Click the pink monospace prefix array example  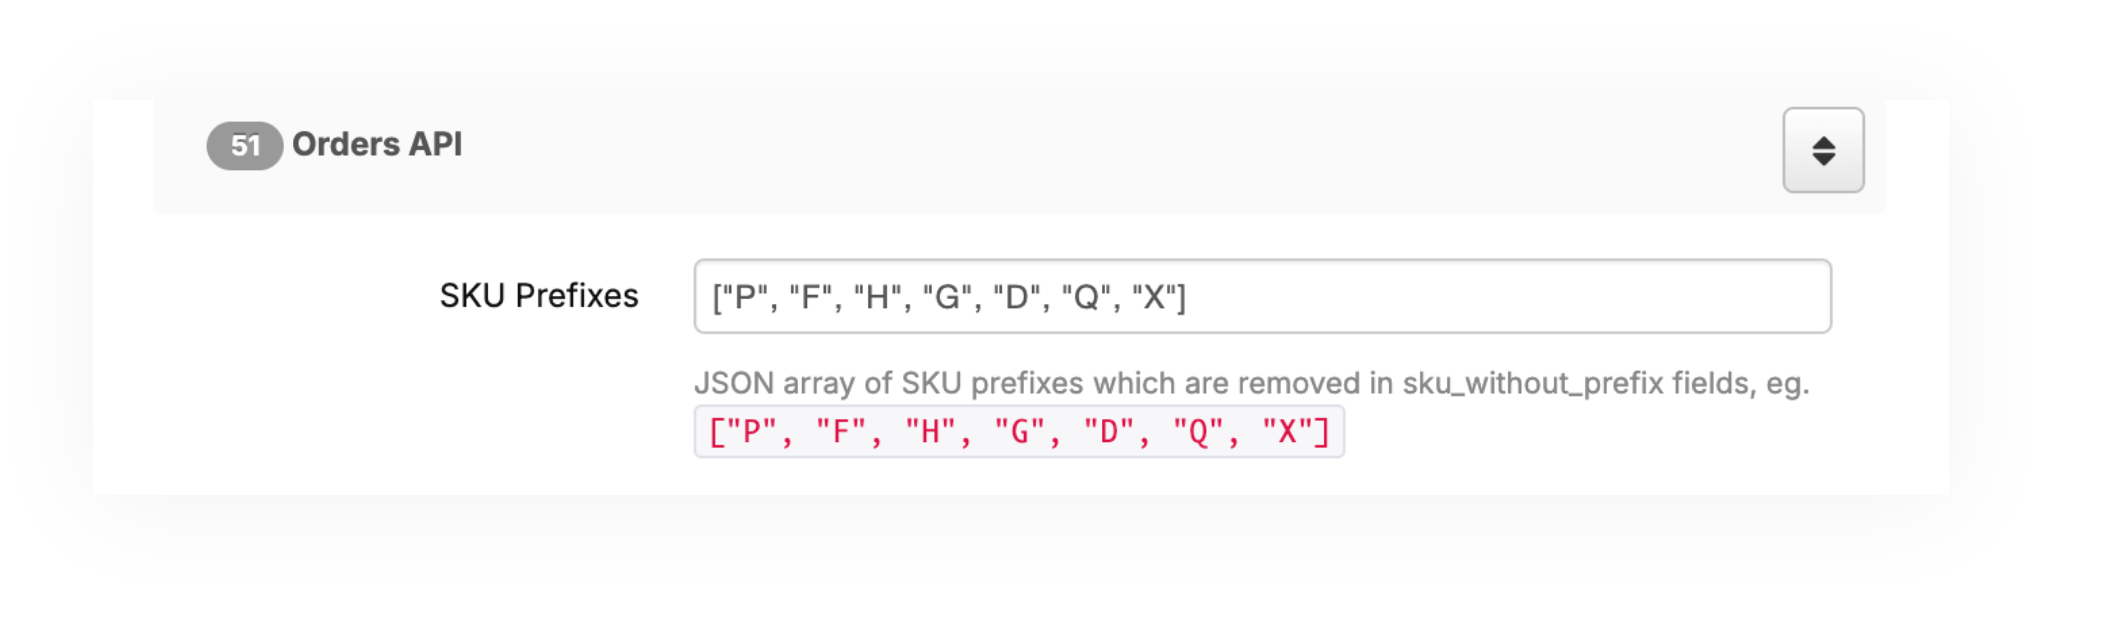click(1018, 432)
